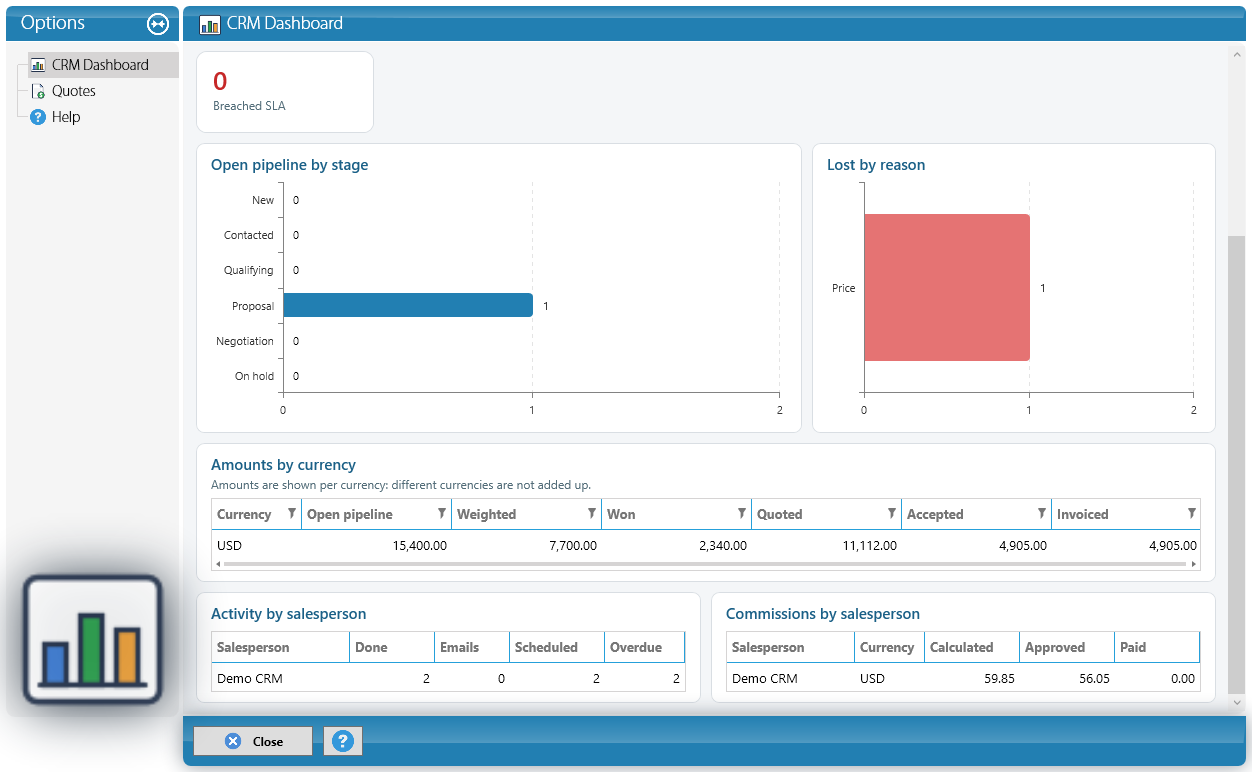Image resolution: width=1252 pixels, height=772 pixels.
Task: Click the CRM Dashboard title bar chart icon
Action: tap(210, 24)
